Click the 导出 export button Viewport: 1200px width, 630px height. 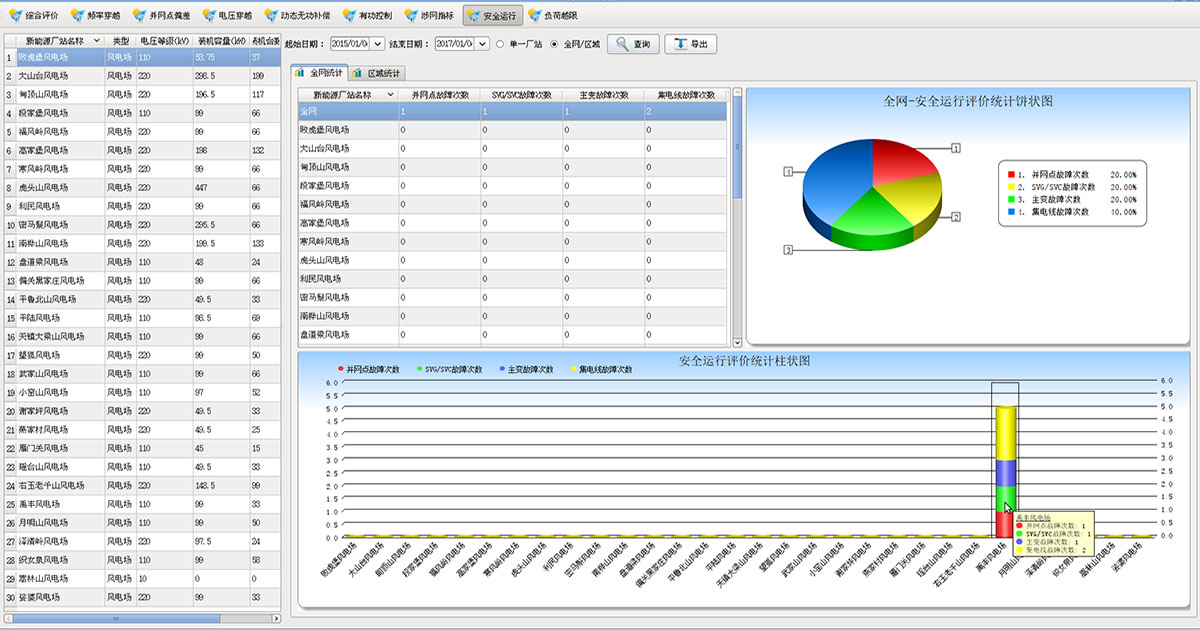[x=691, y=44]
